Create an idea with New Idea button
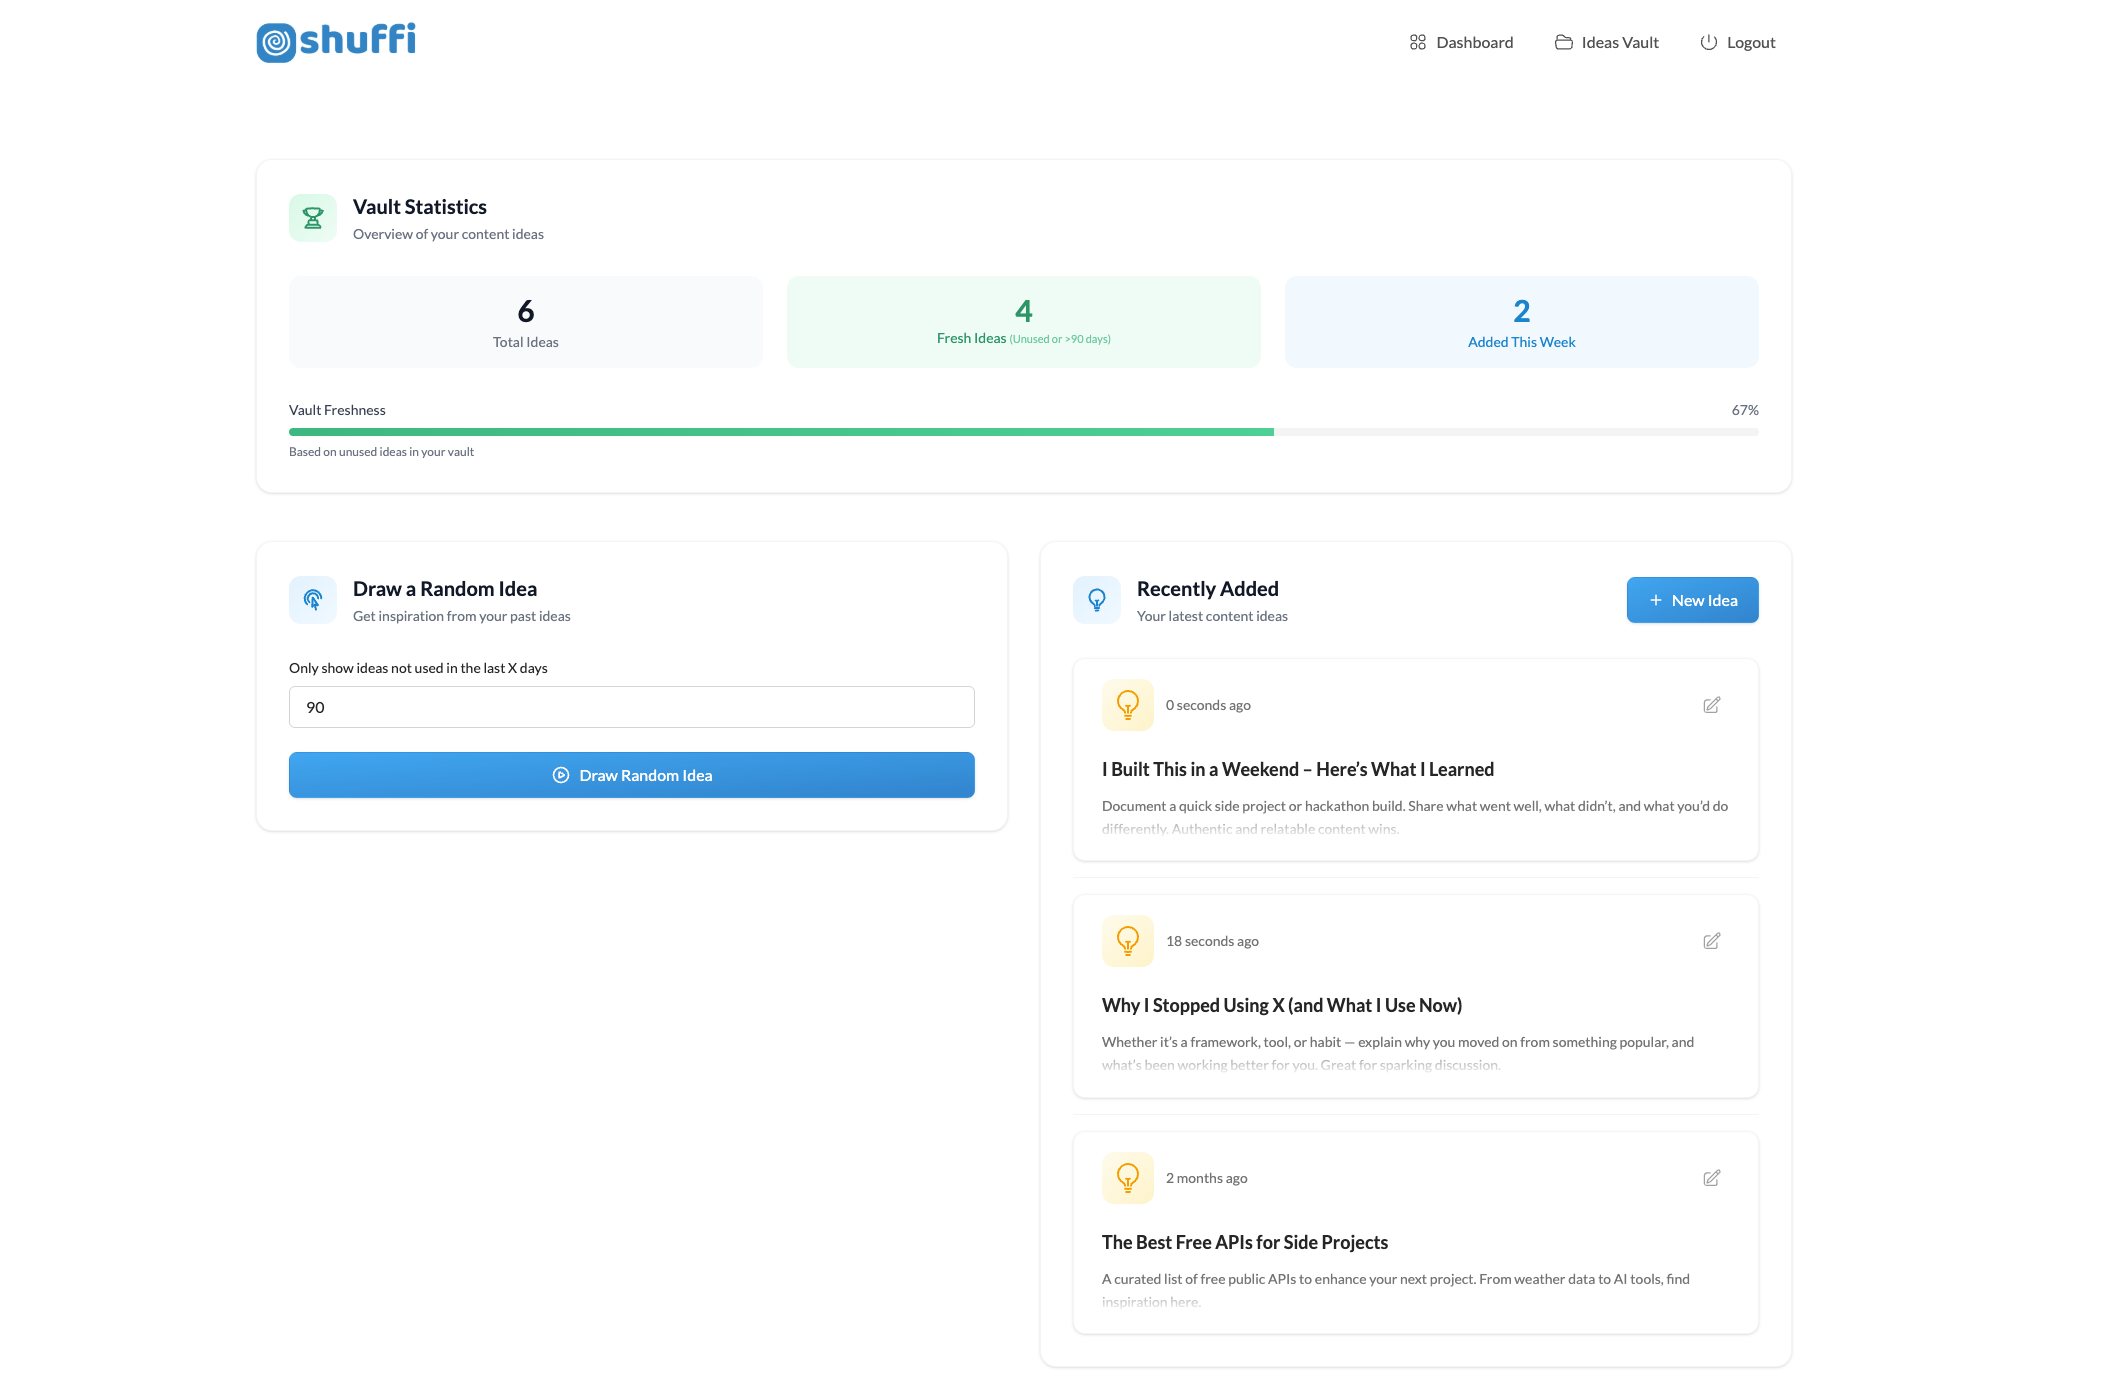The width and height of the screenshot is (2114, 1373). [x=1692, y=600]
